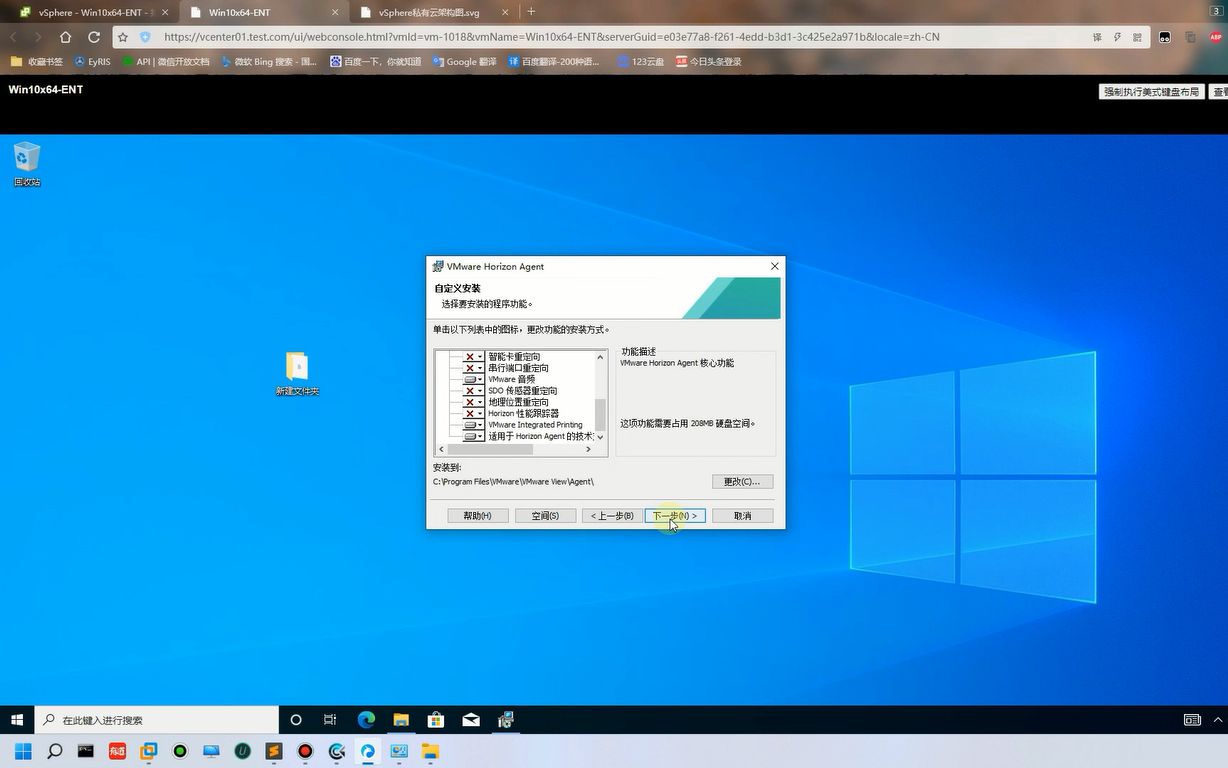Click the feature list scroll up arrow
Image resolution: width=1228 pixels, height=768 pixels.
click(x=600, y=357)
